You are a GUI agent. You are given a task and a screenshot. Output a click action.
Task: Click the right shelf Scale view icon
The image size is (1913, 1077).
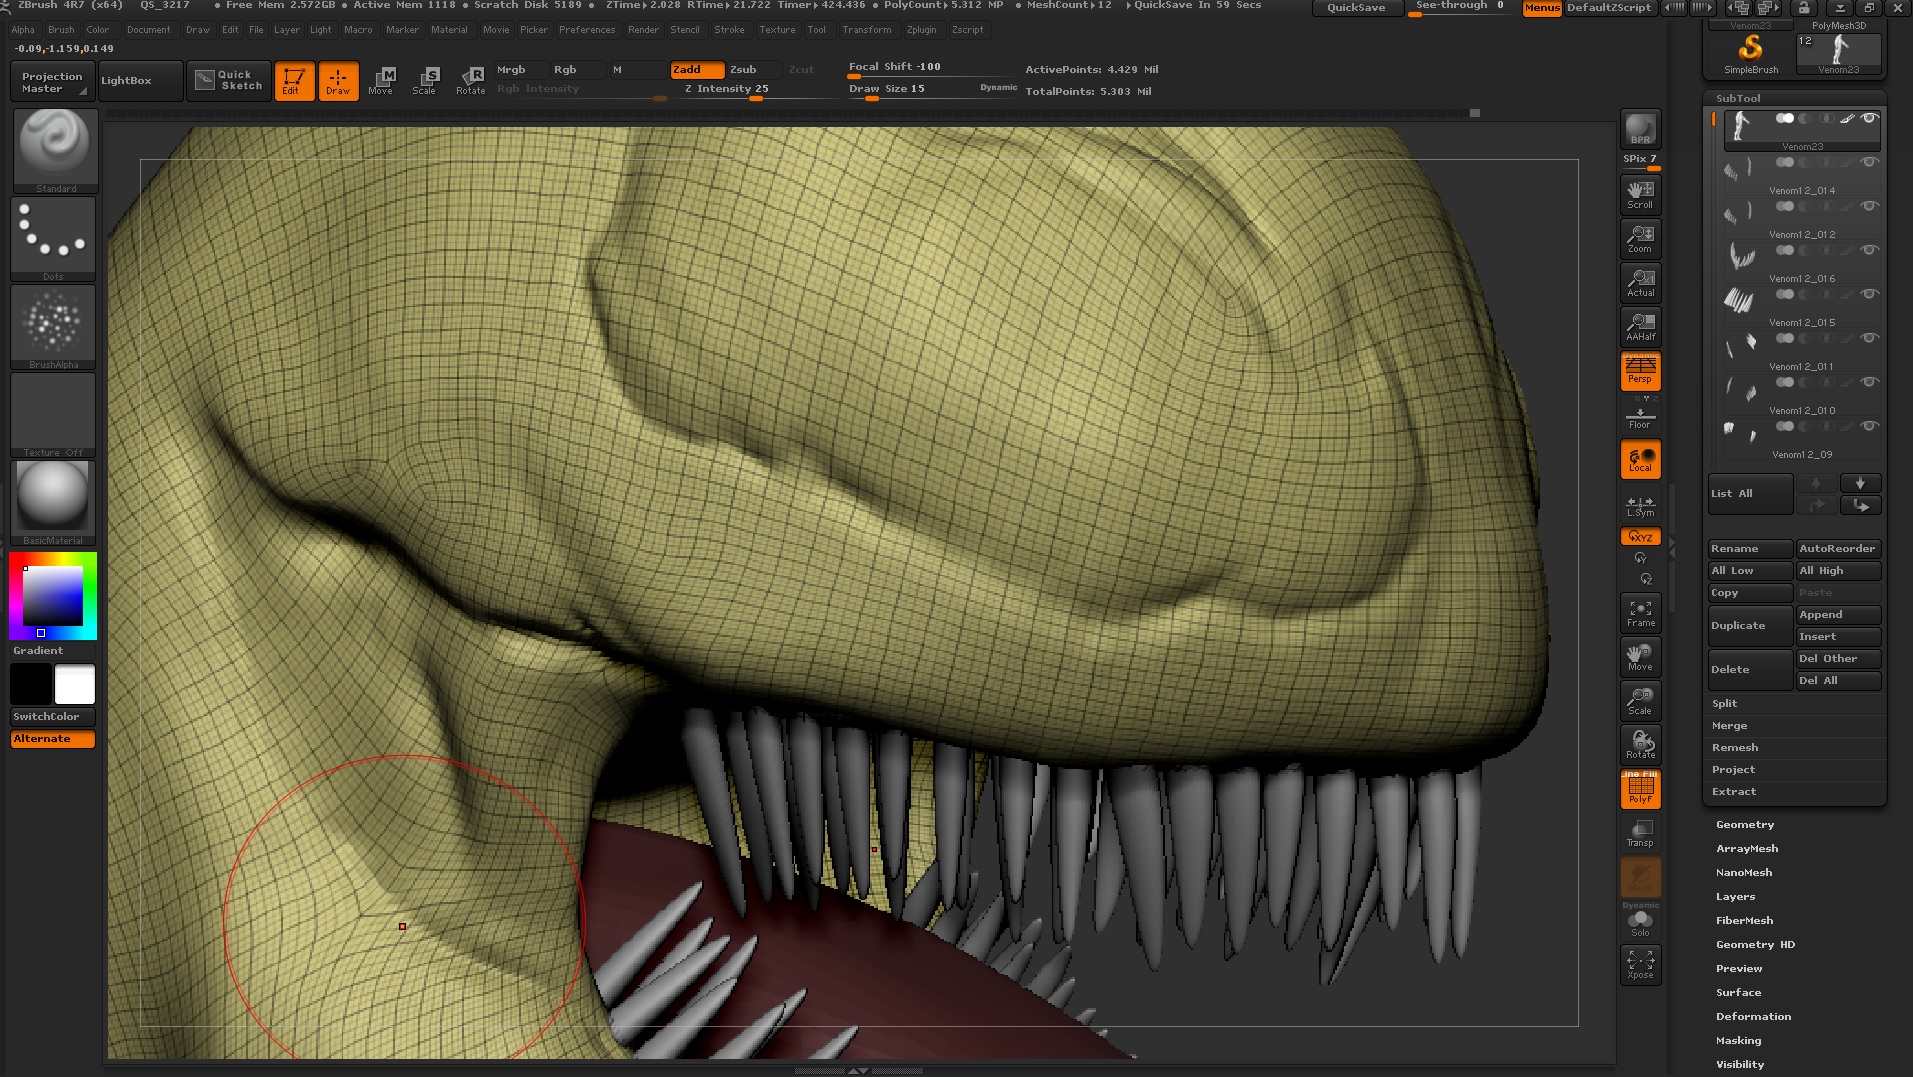click(1640, 702)
